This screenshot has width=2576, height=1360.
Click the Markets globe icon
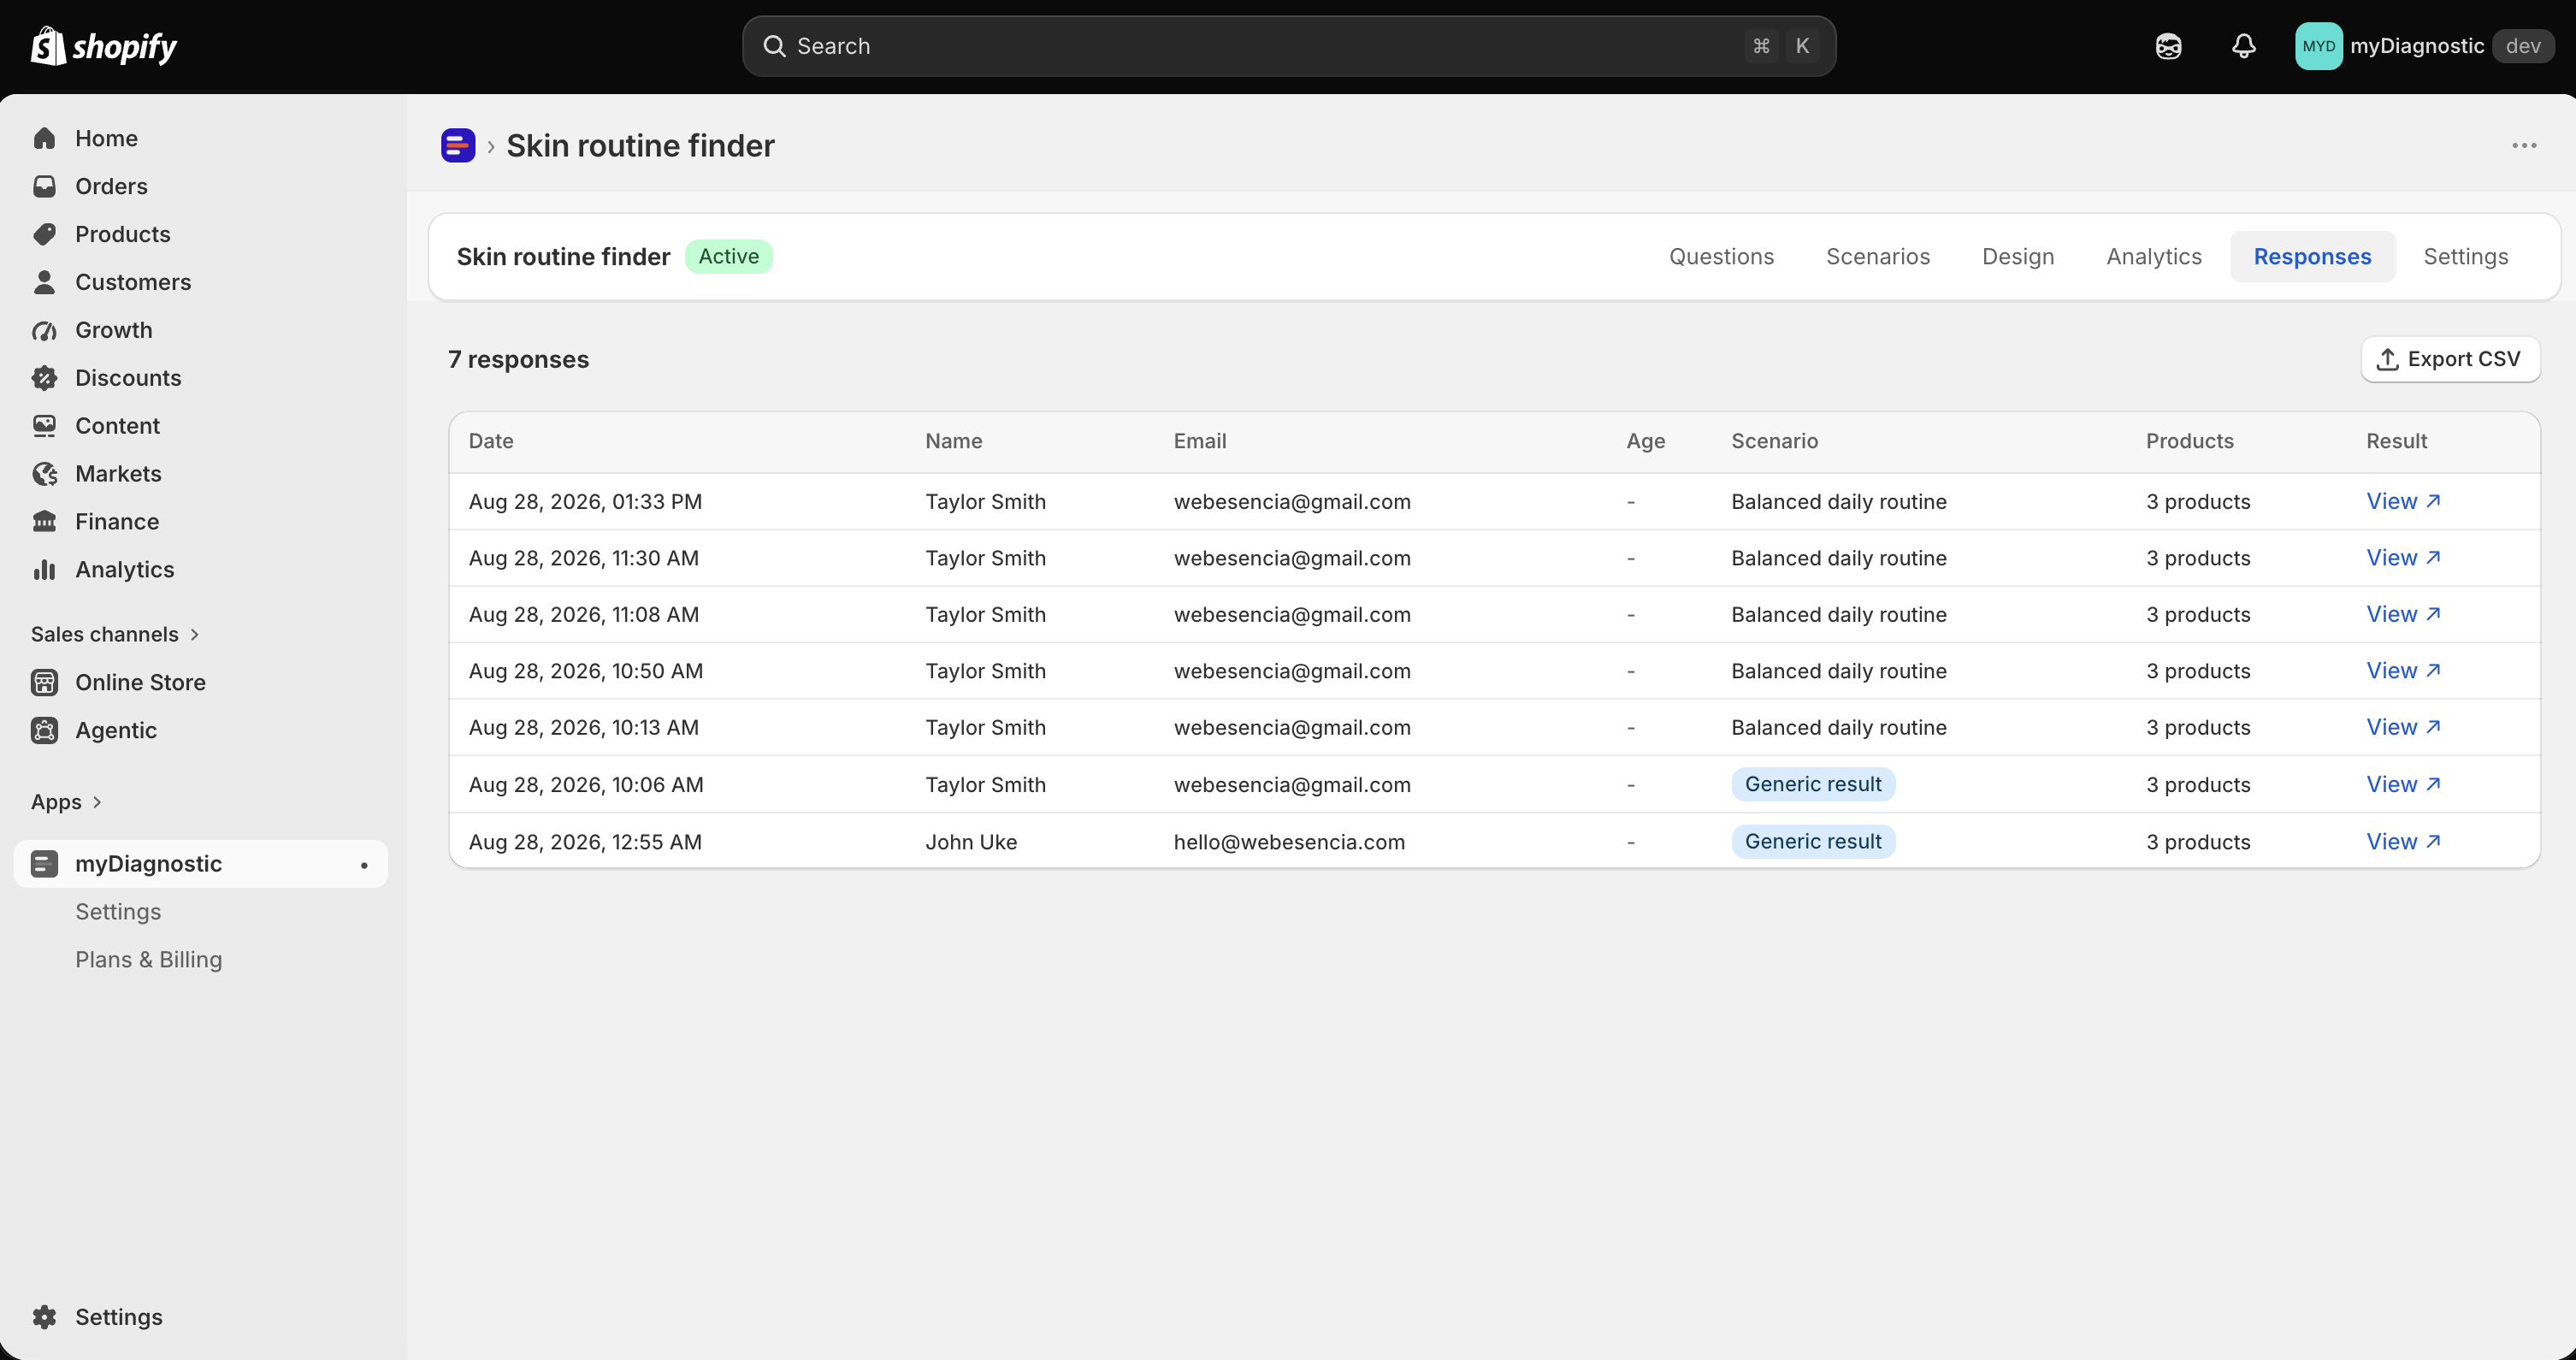click(44, 474)
